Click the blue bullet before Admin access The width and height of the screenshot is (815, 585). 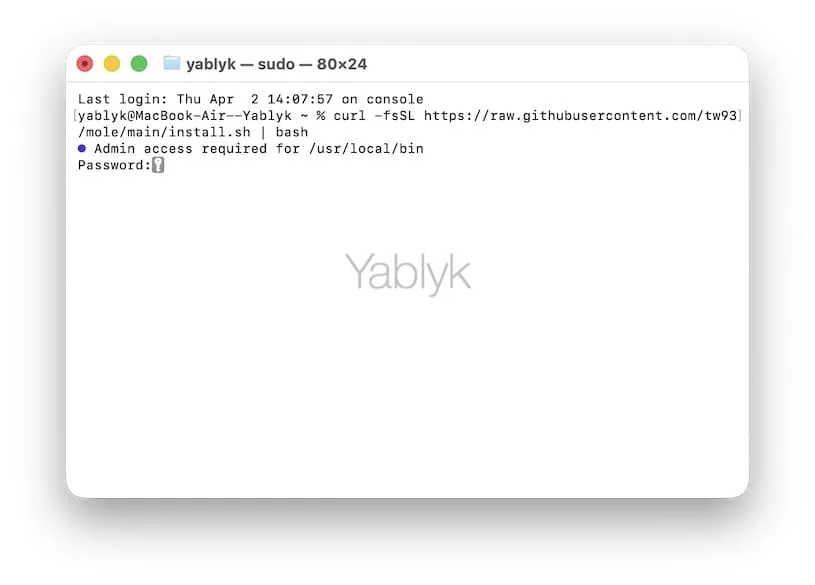(x=82, y=148)
